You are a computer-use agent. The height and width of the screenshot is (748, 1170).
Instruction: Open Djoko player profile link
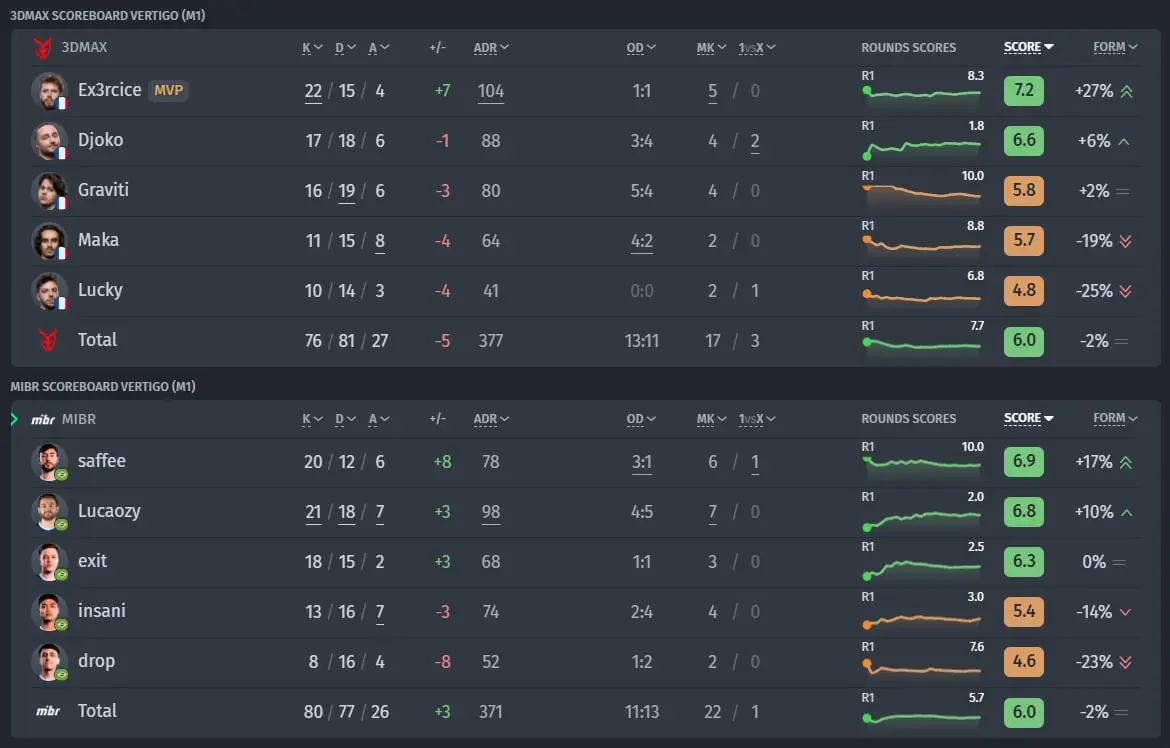(101, 140)
